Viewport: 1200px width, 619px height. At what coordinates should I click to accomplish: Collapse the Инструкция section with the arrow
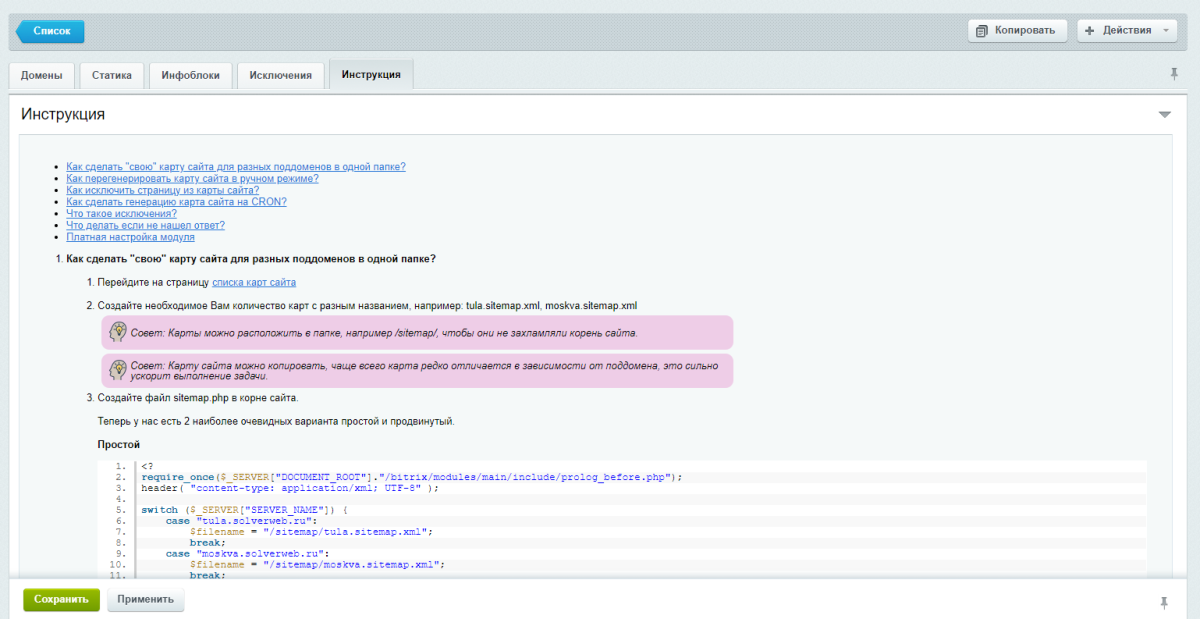(1164, 115)
